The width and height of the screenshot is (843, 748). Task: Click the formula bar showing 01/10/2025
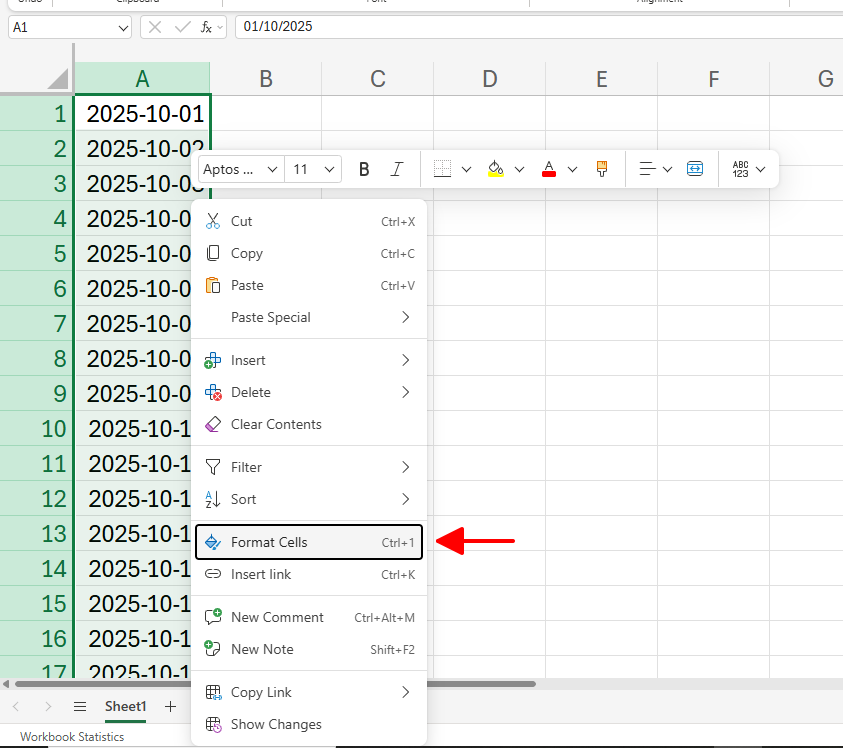[538, 27]
